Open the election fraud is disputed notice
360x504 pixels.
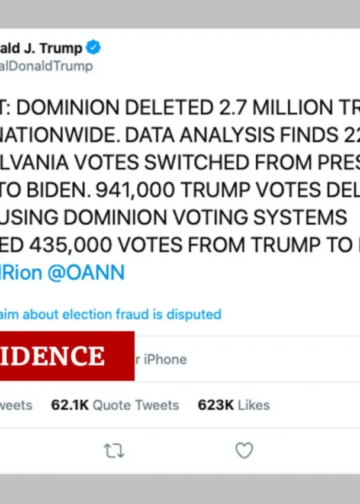(x=111, y=314)
